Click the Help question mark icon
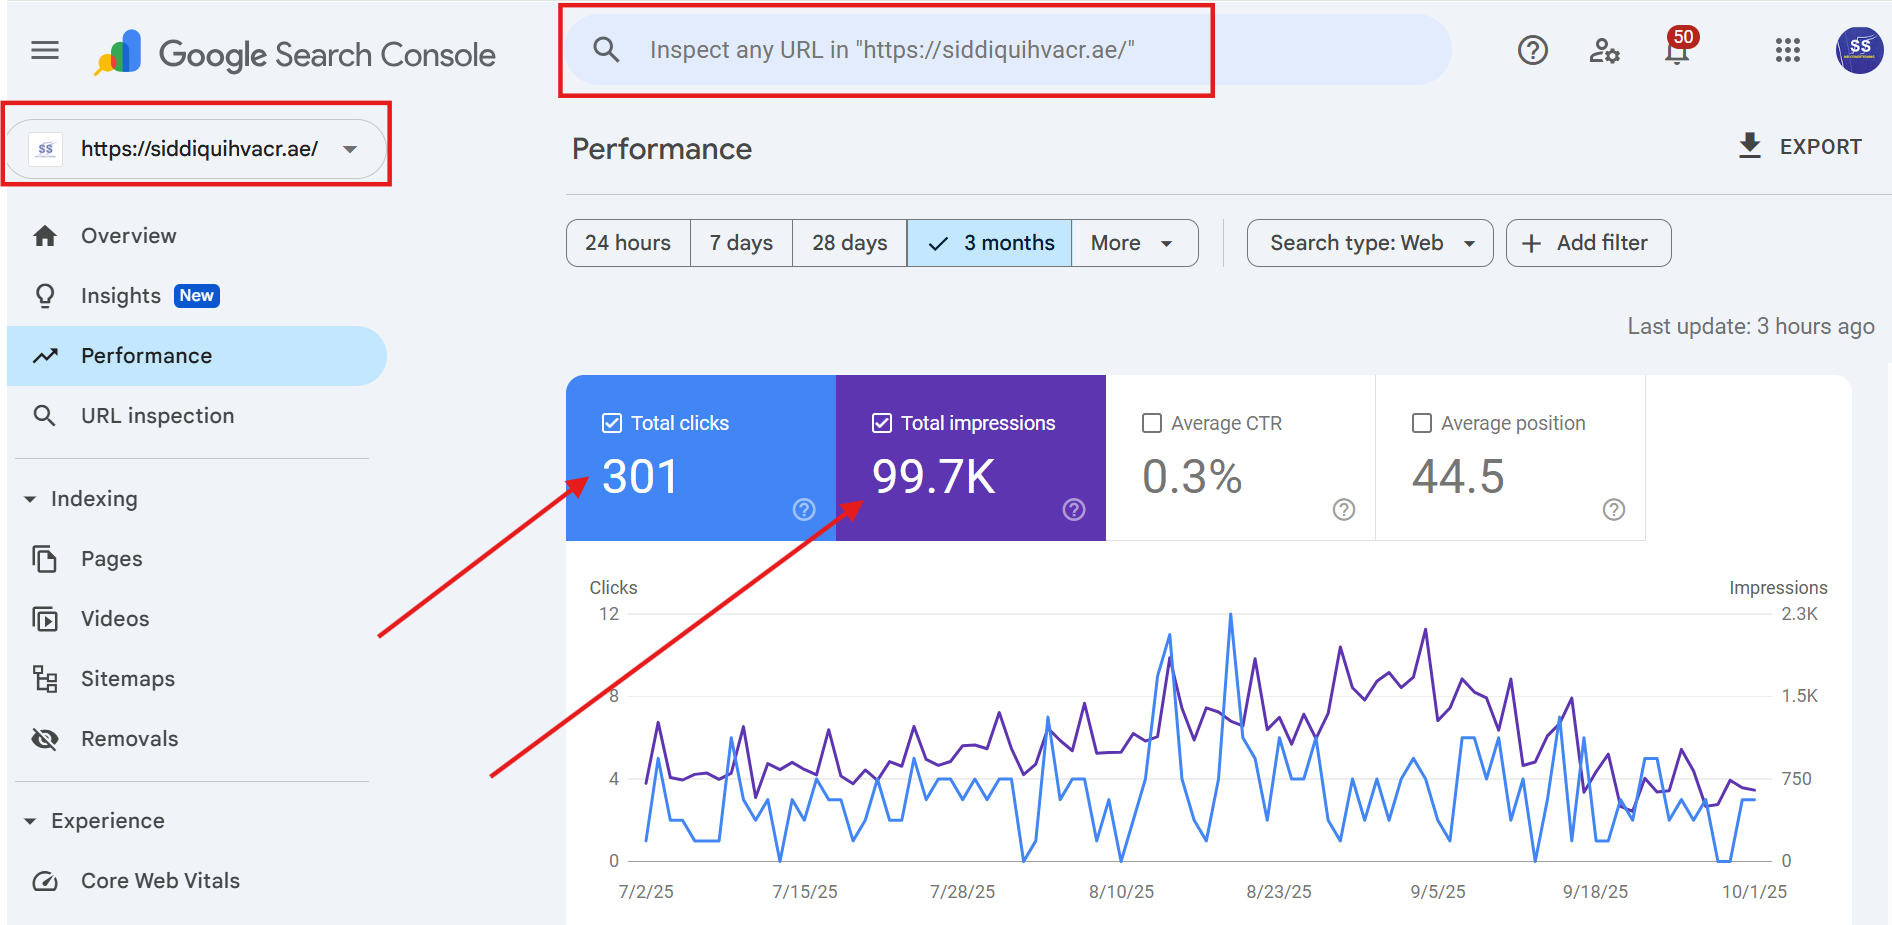The height and width of the screenshot is (925, 1892). click(x=1532, y=50)
